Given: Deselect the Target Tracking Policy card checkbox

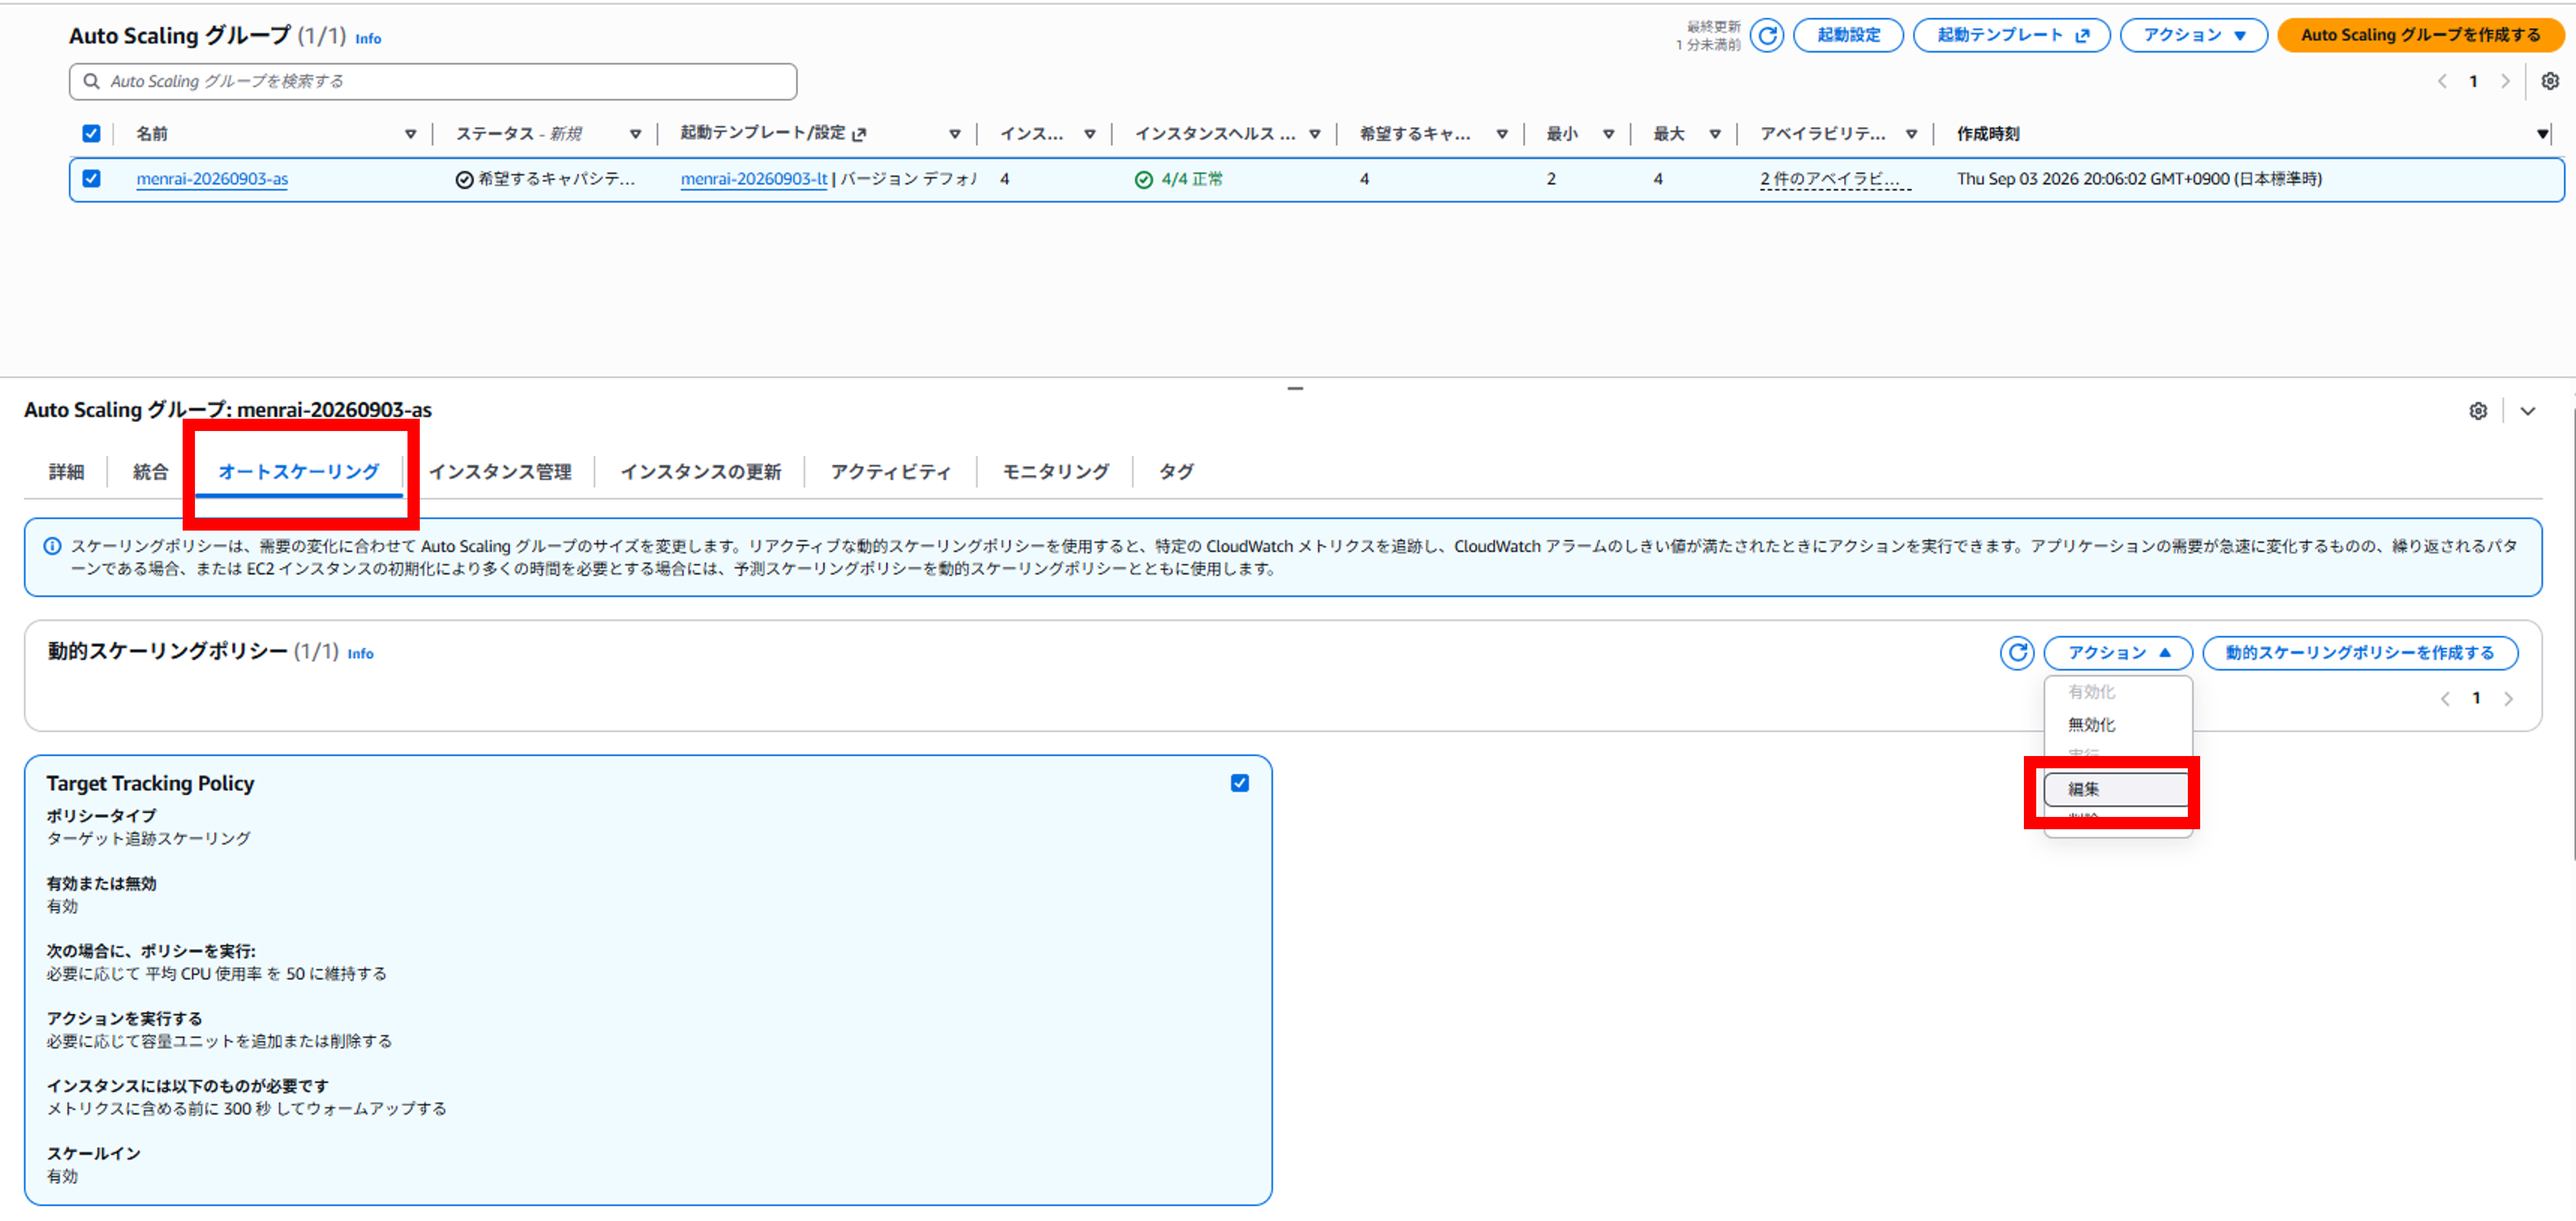Looking at the screenshot, I should coord(1239,783).
